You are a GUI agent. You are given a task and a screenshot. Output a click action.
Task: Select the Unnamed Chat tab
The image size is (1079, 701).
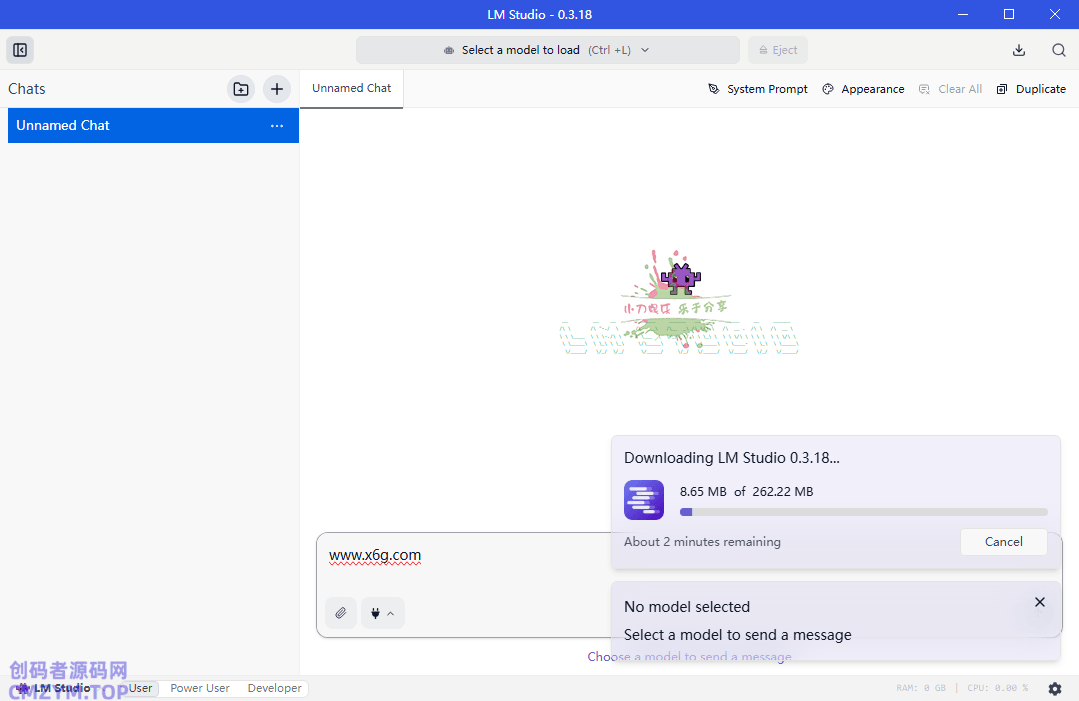(351, 88)
